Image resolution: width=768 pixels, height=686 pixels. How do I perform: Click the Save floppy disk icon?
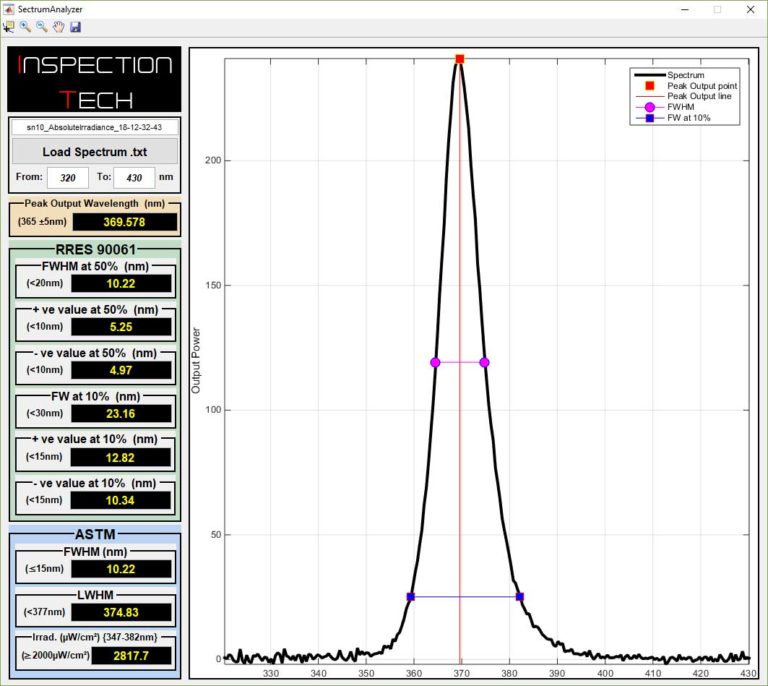point(75,27)
